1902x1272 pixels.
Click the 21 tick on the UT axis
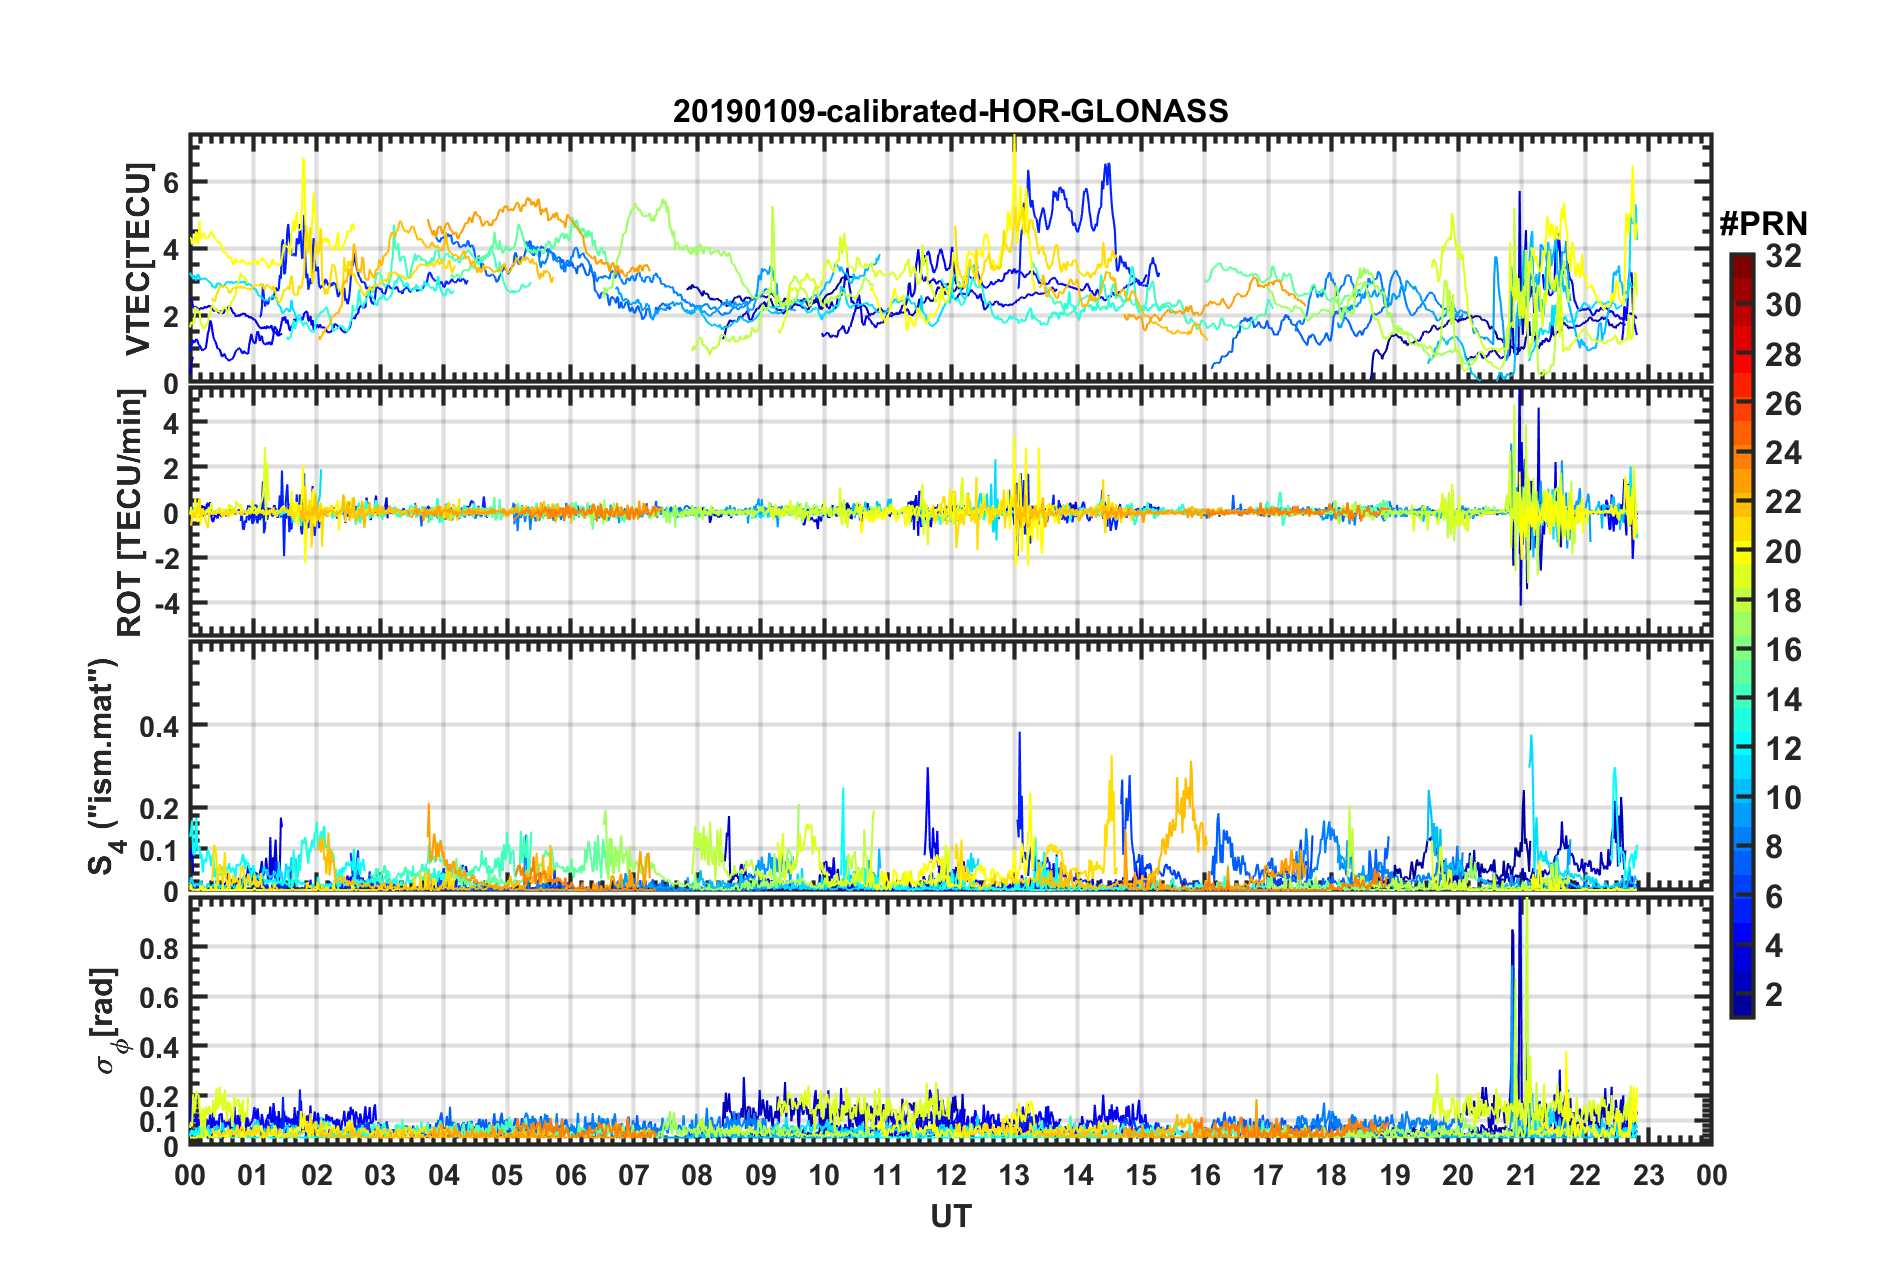pos(1521,1174)
